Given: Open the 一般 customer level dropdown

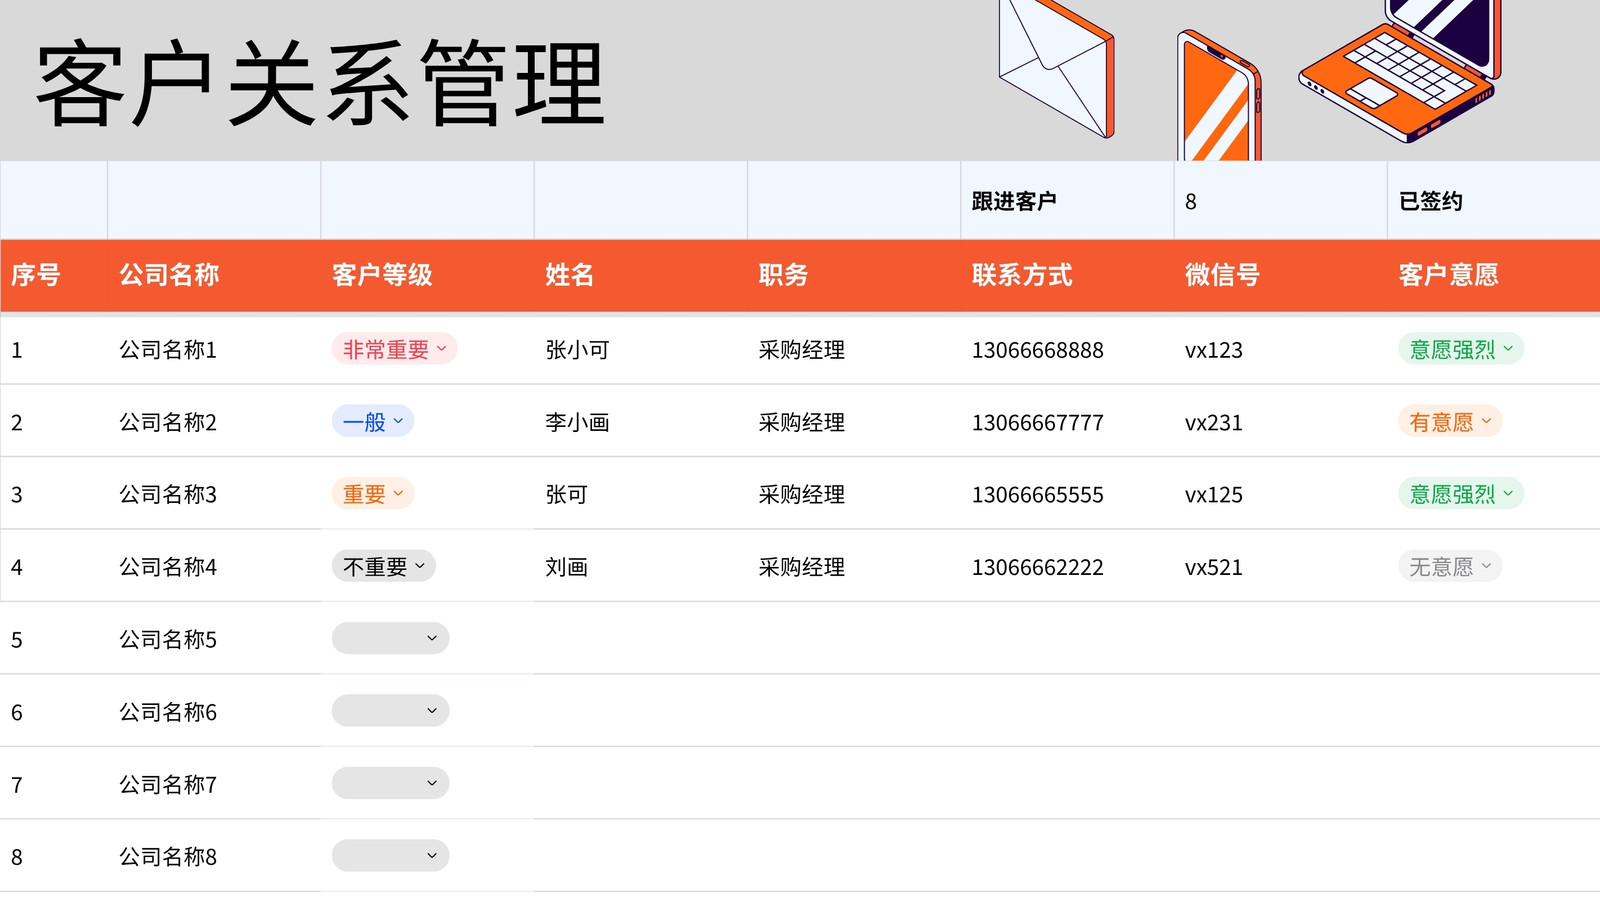Looking at the screenshot, I should 372,422.
